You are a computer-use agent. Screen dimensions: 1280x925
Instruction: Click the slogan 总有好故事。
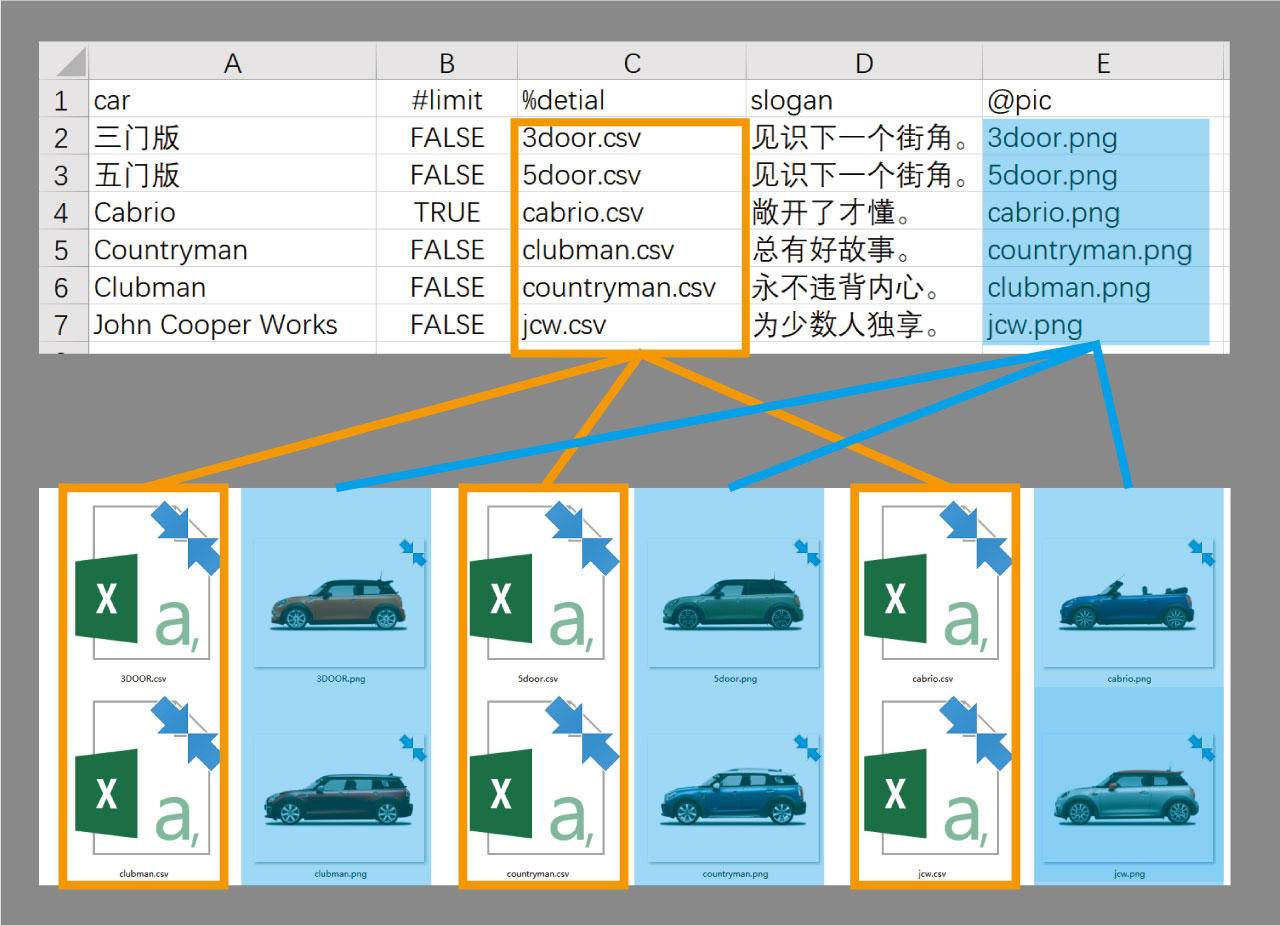tap(864, 249)
